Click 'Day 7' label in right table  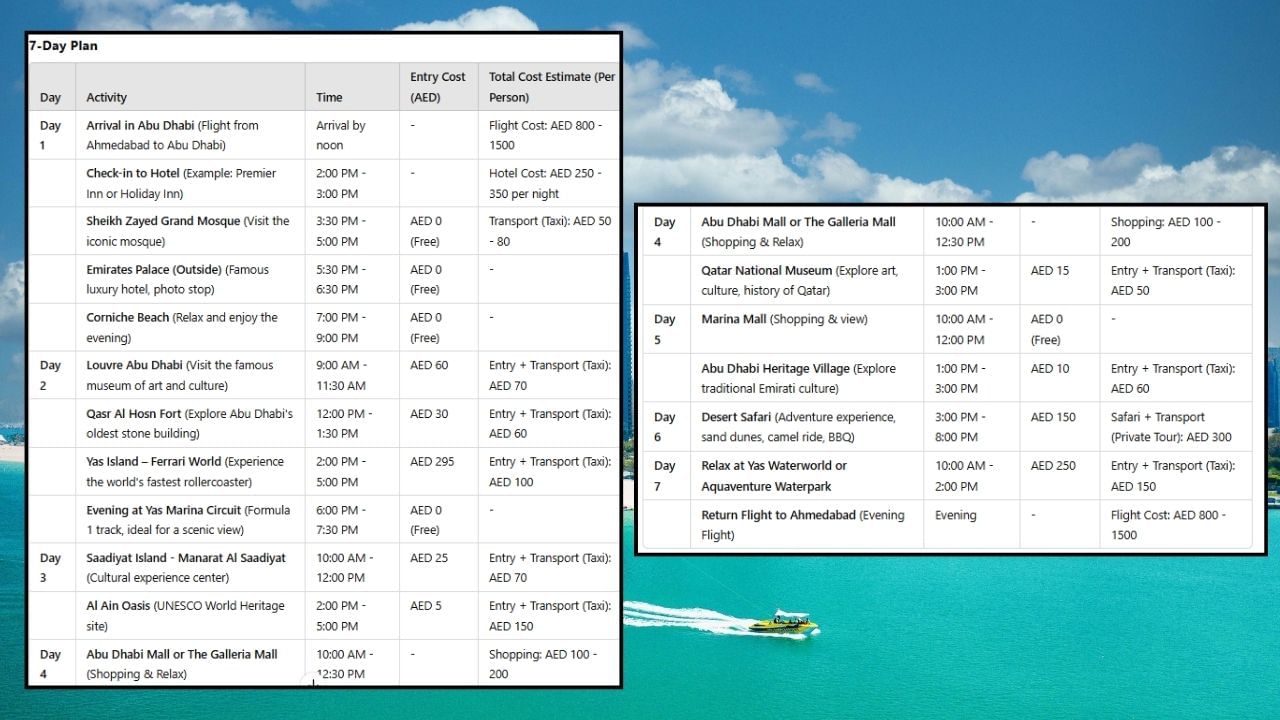pos(665,475)
